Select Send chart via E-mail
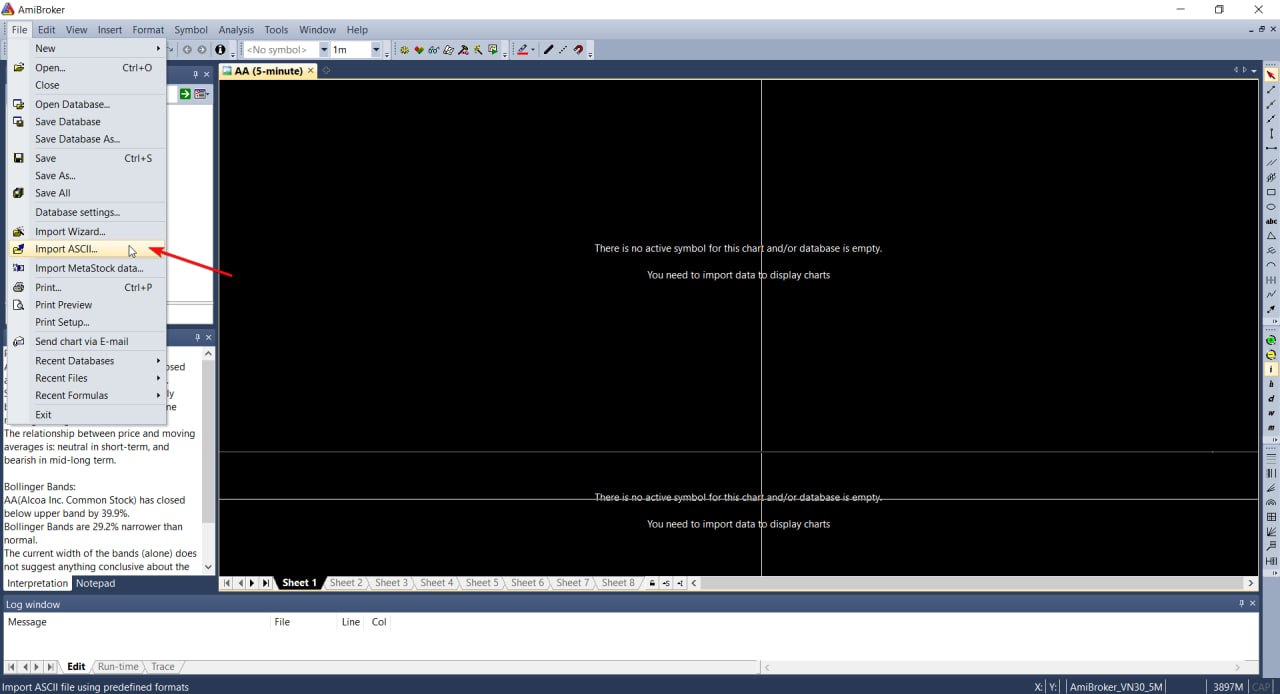This screenshot has height=694, width=1280. (x=87, y=341)
